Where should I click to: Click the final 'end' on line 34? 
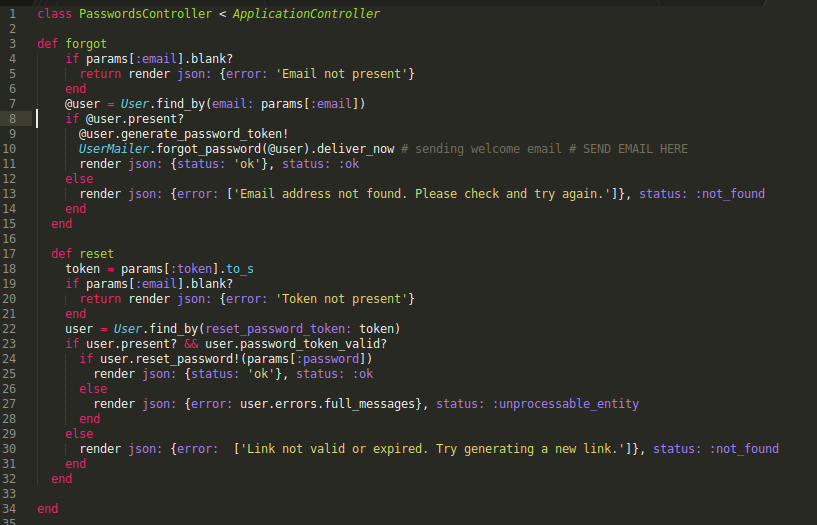48,509
